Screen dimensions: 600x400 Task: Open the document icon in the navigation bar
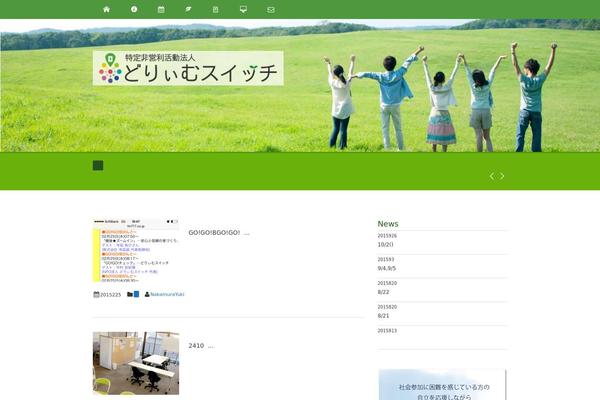pyautogui.click(x=215, y=10)
